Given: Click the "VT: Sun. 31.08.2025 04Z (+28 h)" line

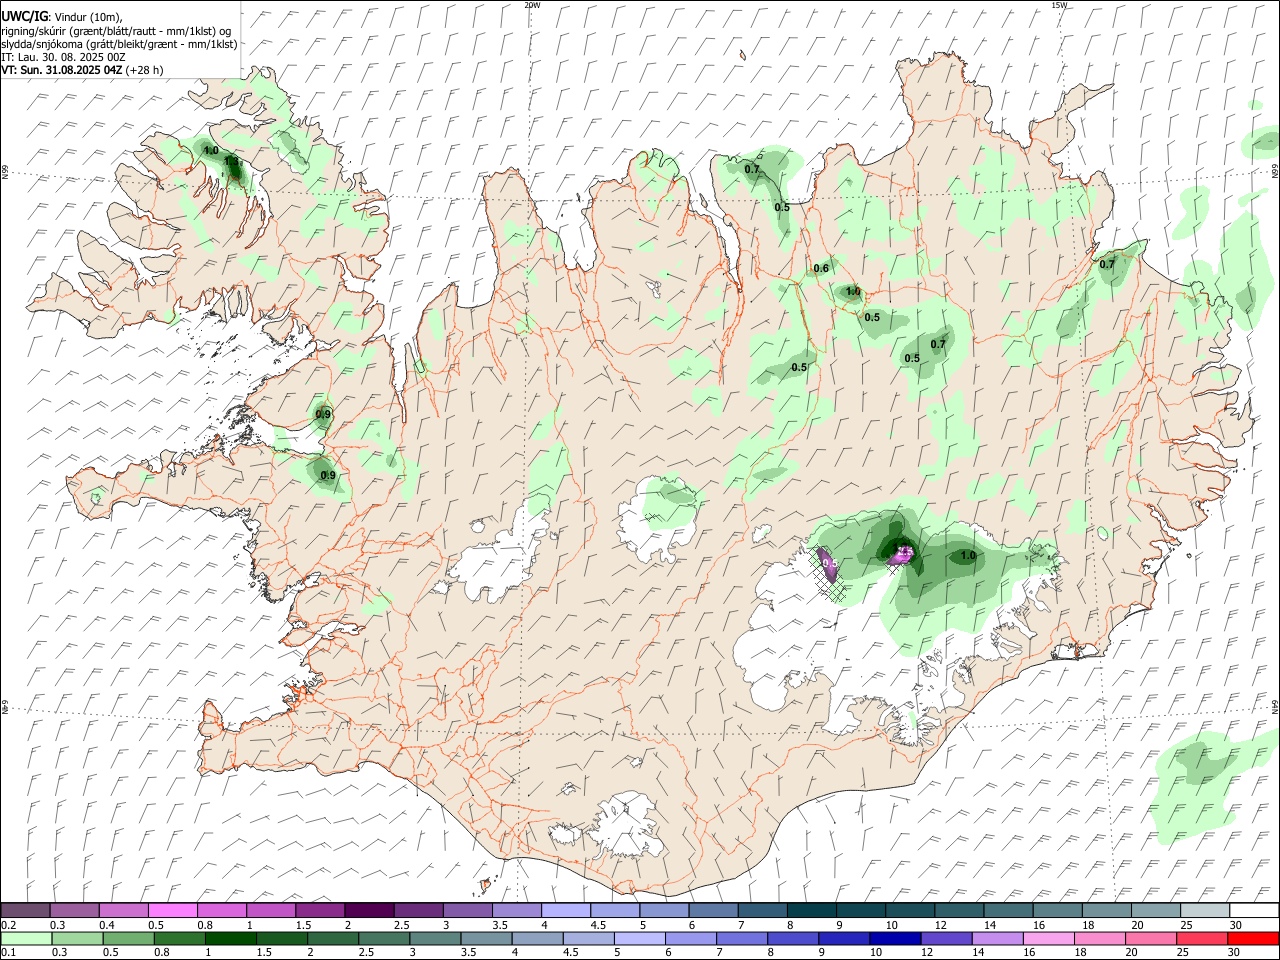Looking at the screenshot, I should pos(82,70).
